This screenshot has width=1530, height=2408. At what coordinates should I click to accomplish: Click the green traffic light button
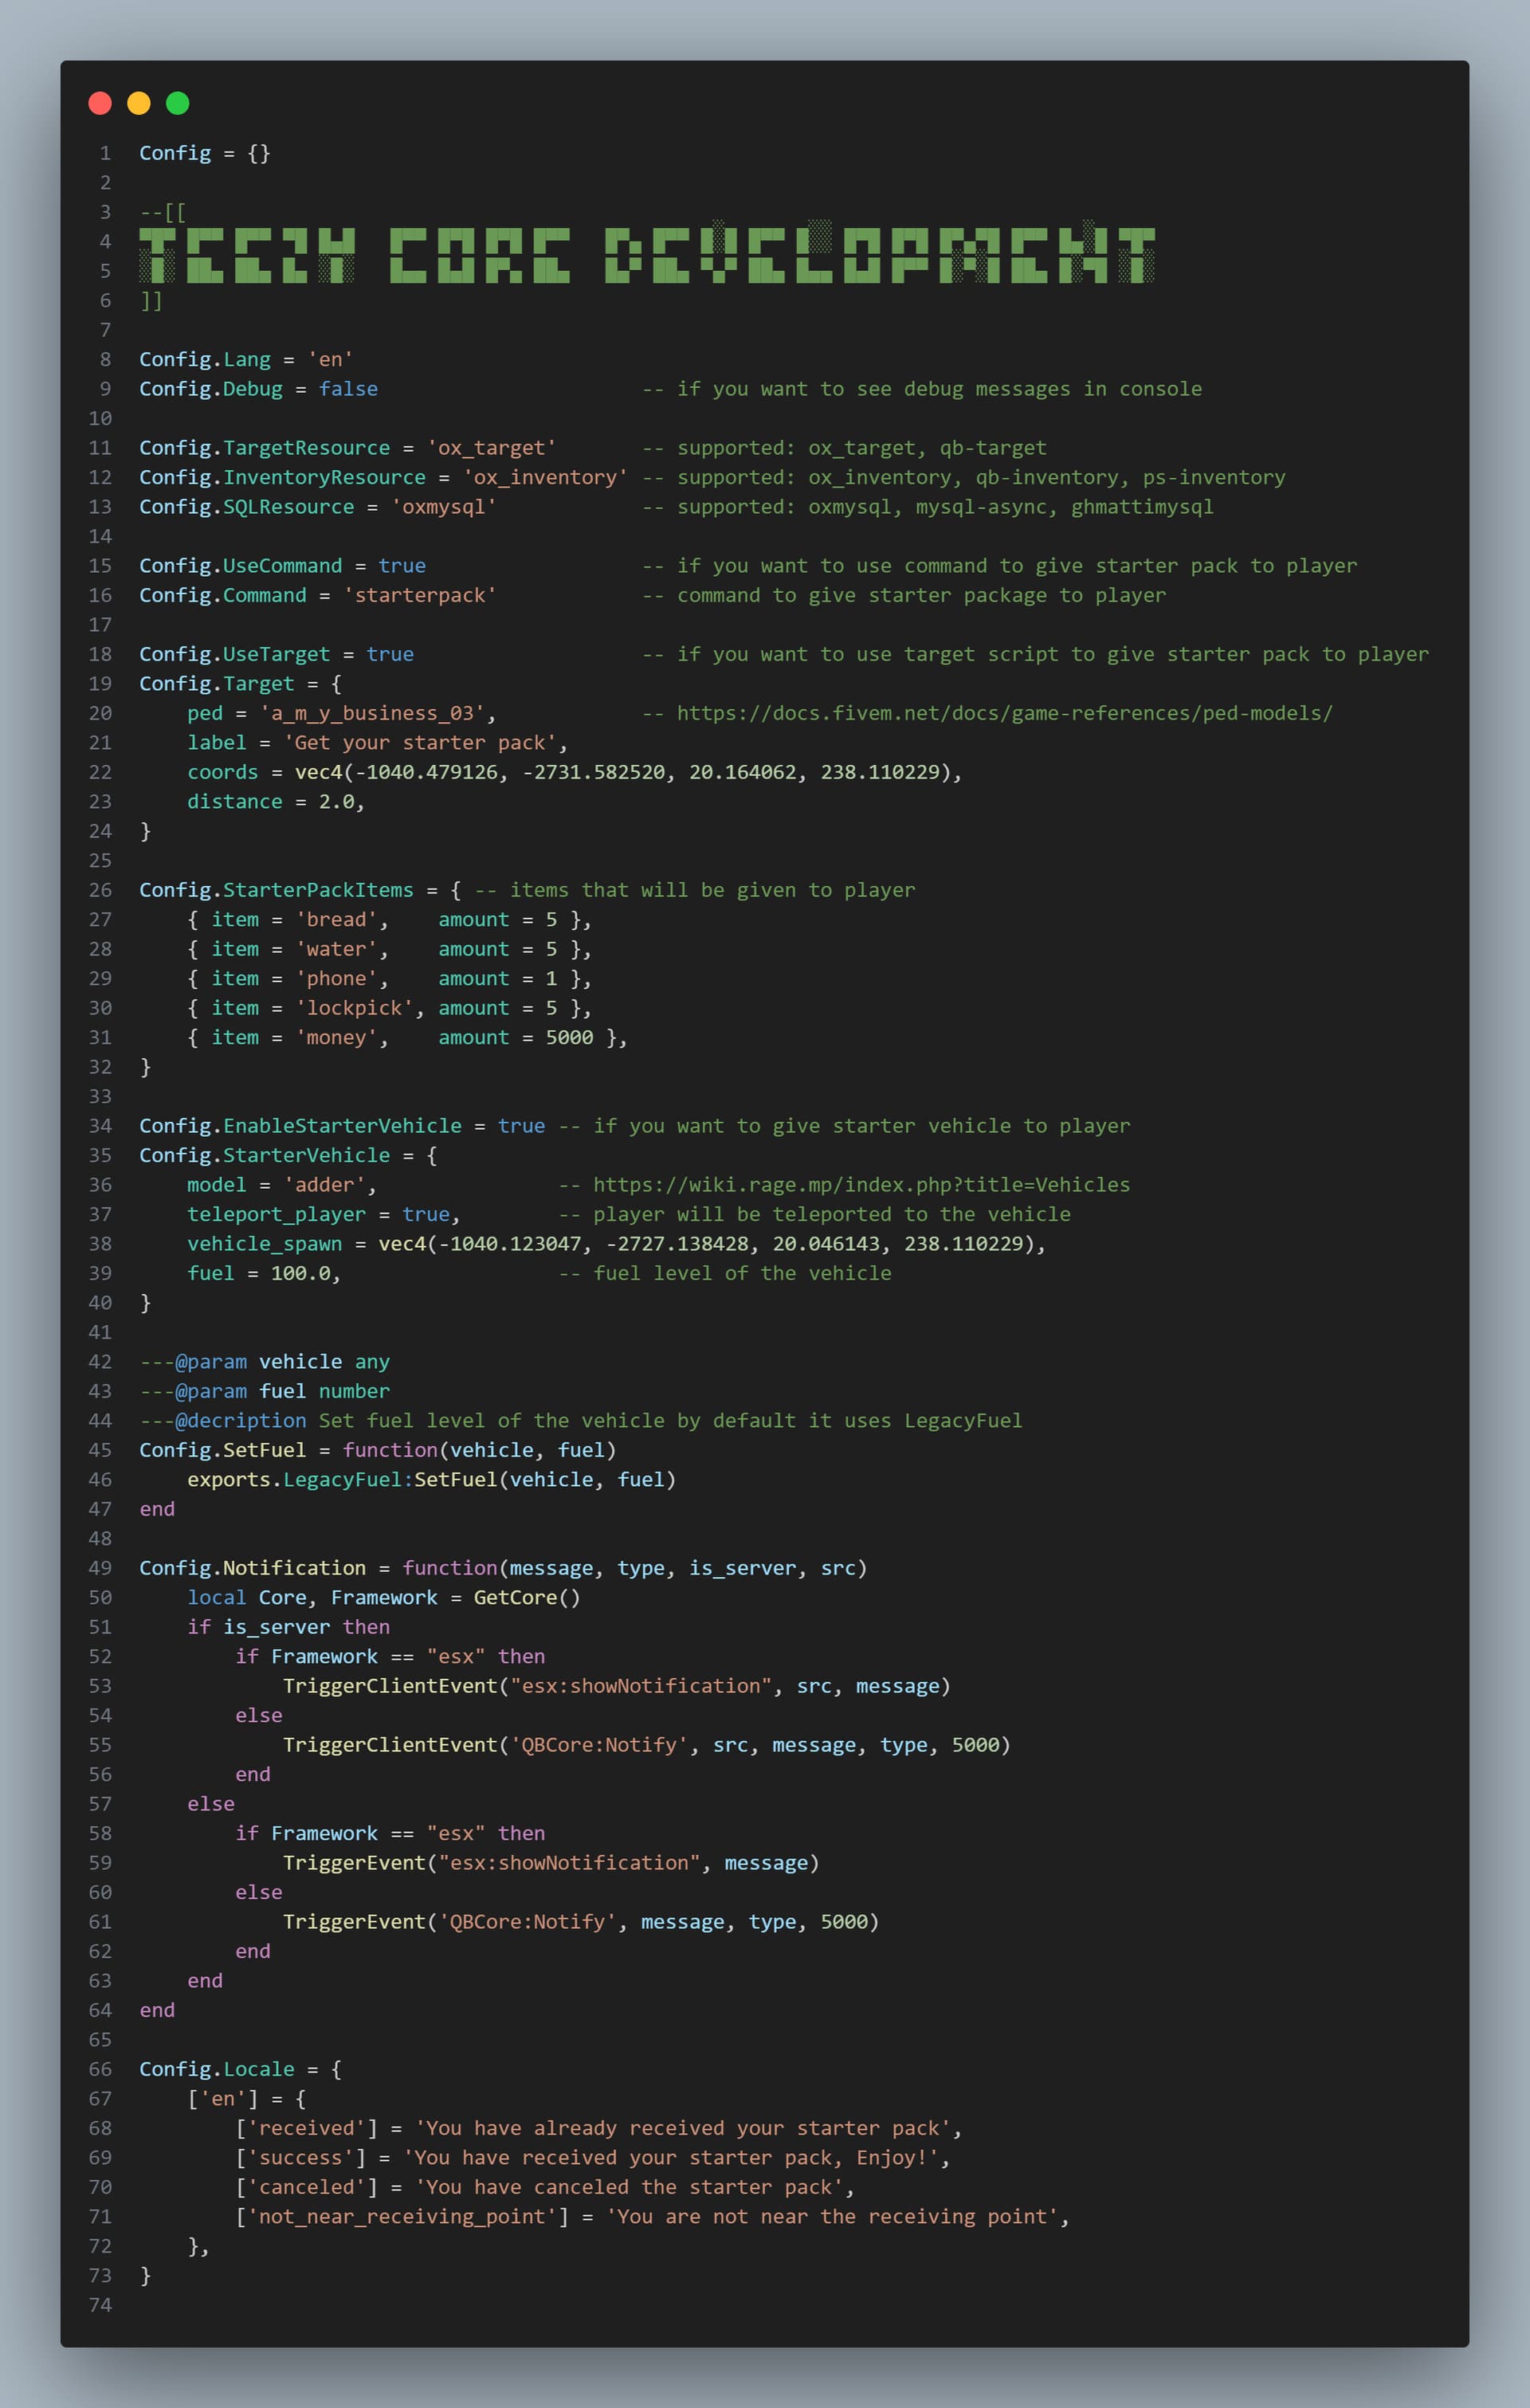pyautogui.click(x=177, y=102)
